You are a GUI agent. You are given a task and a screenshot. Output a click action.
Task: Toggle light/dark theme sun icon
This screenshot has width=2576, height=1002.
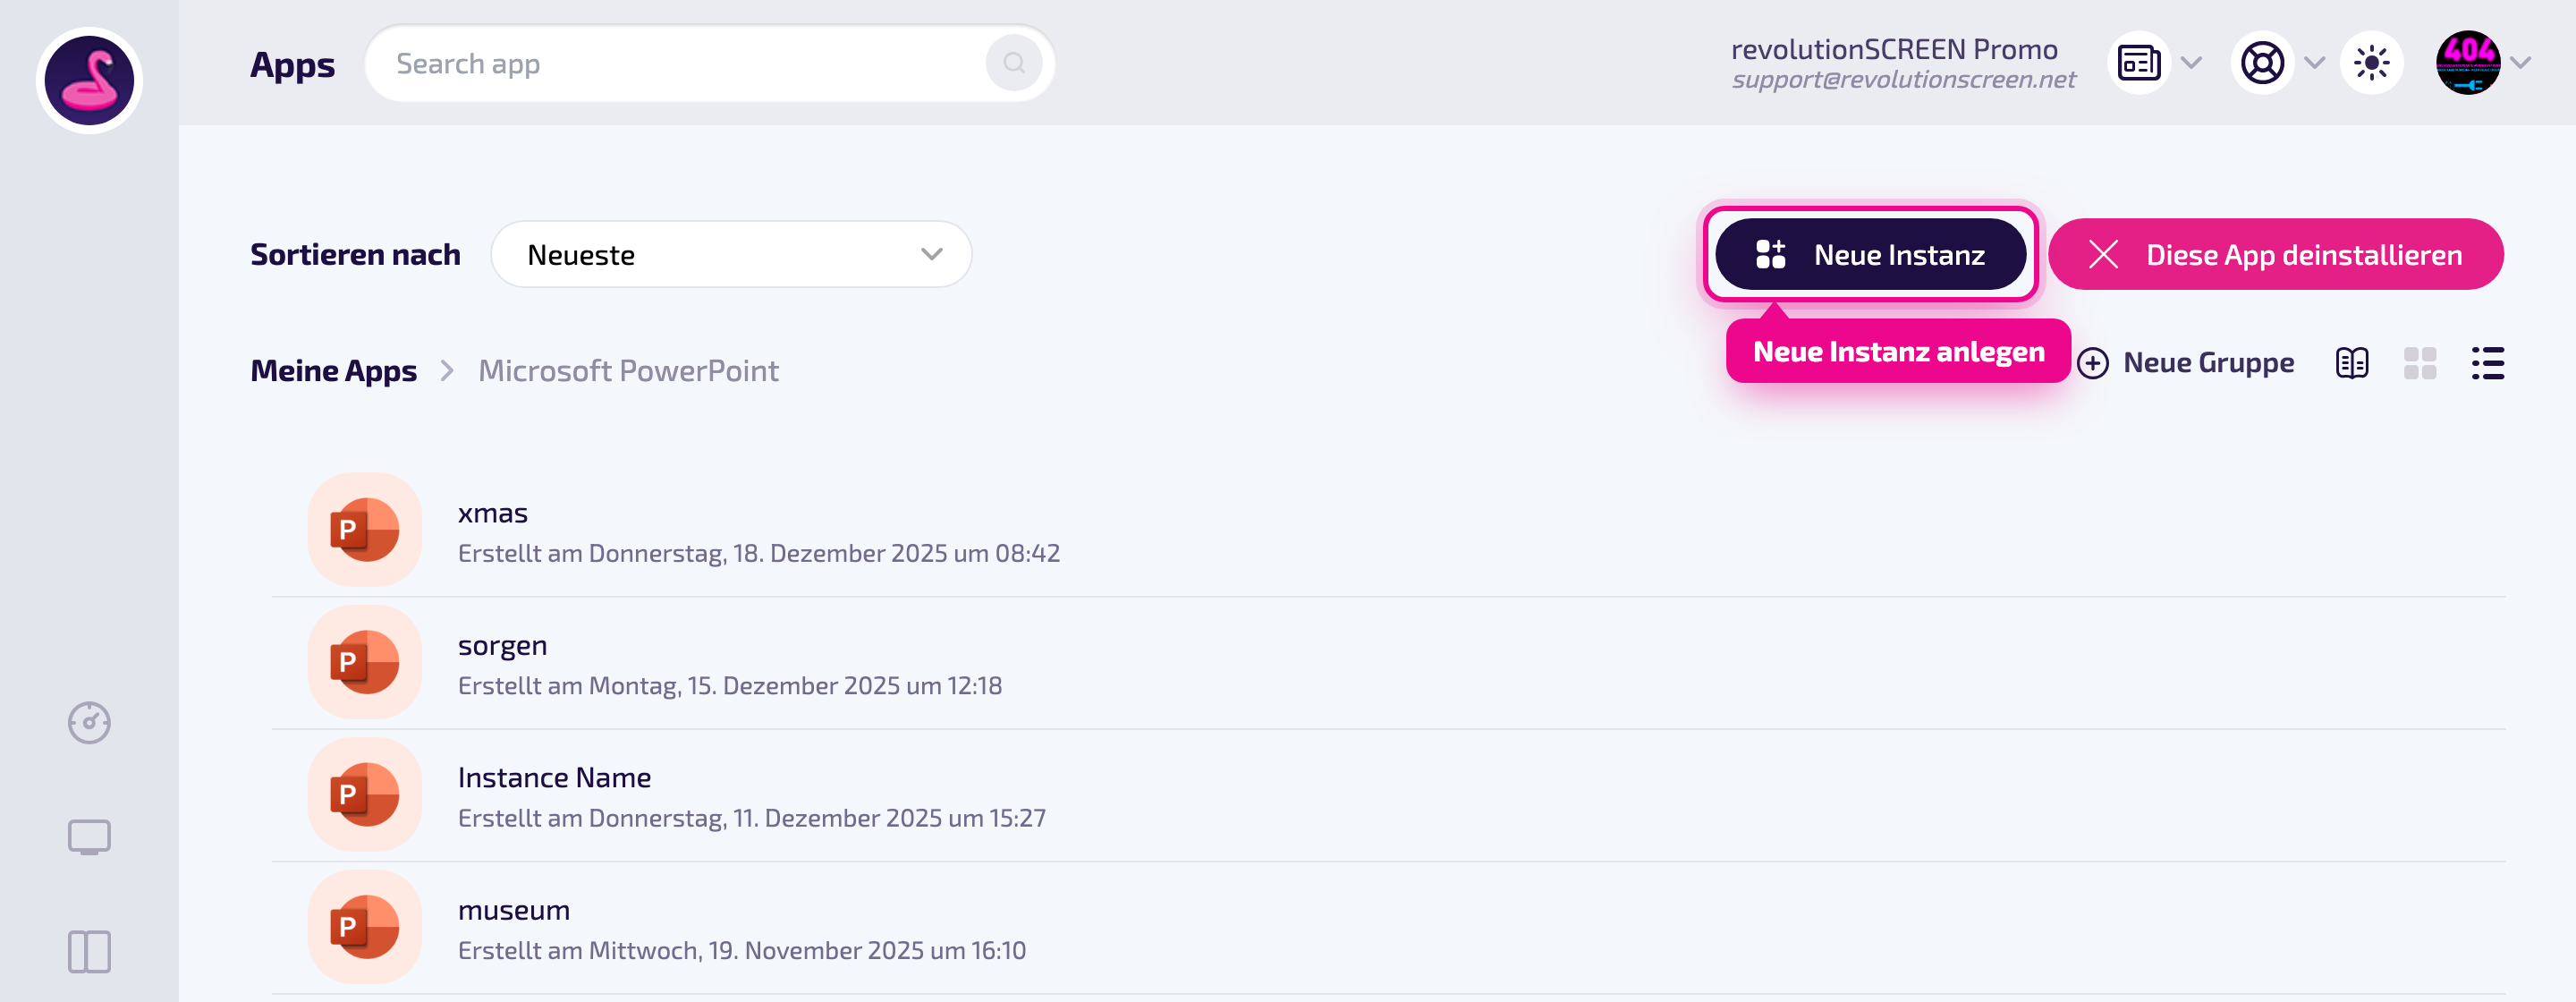(x=2372, y=63)
